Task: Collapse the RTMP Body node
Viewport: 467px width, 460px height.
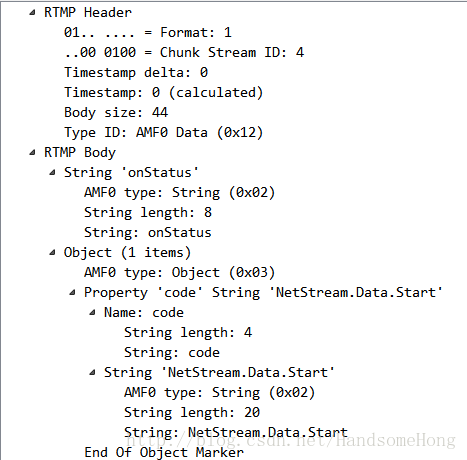Action: pyautogui.click(x=32, y=153)
